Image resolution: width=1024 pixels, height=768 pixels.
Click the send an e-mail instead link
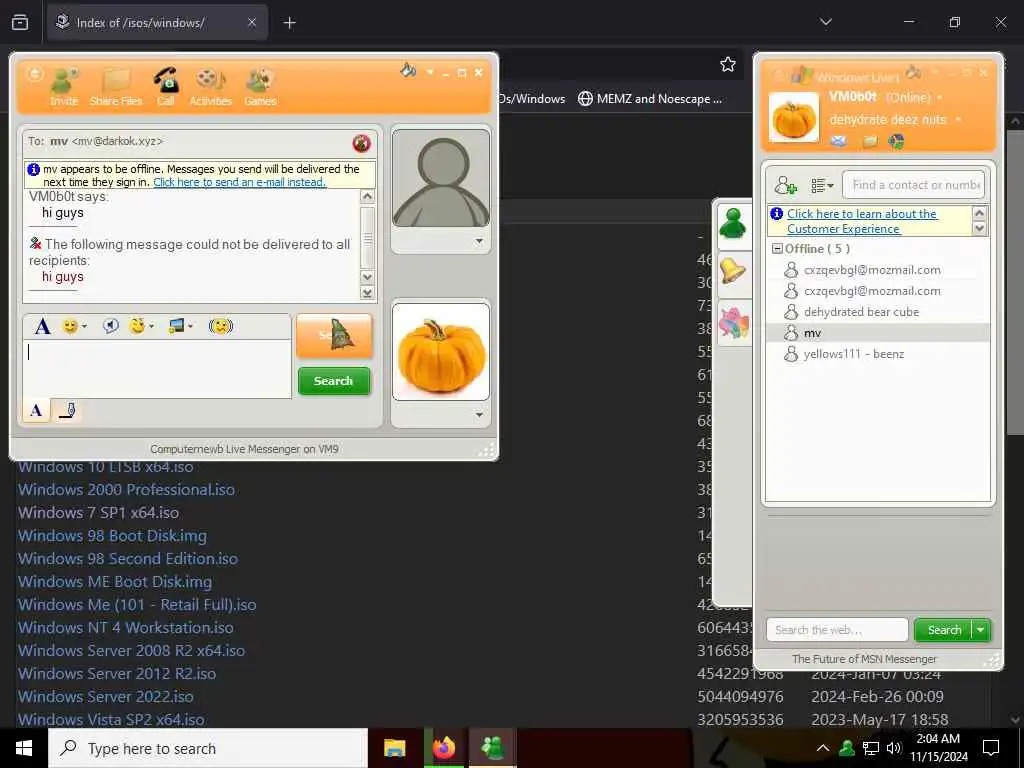pyautogui.click(x=239, y=182)
